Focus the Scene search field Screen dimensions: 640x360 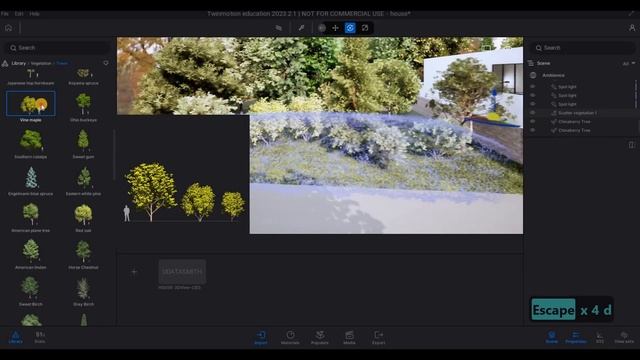point(582,48)
